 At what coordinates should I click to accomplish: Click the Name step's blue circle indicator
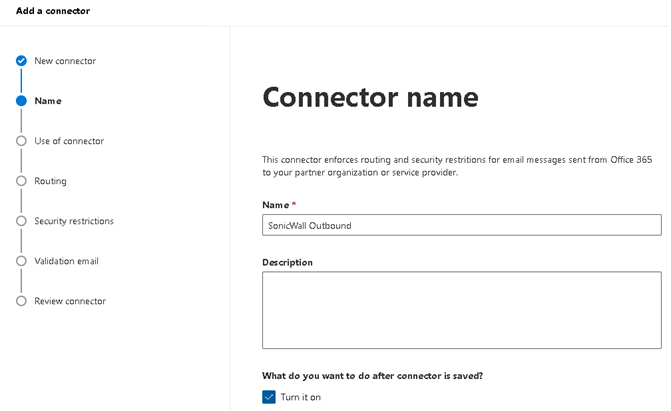21,101
